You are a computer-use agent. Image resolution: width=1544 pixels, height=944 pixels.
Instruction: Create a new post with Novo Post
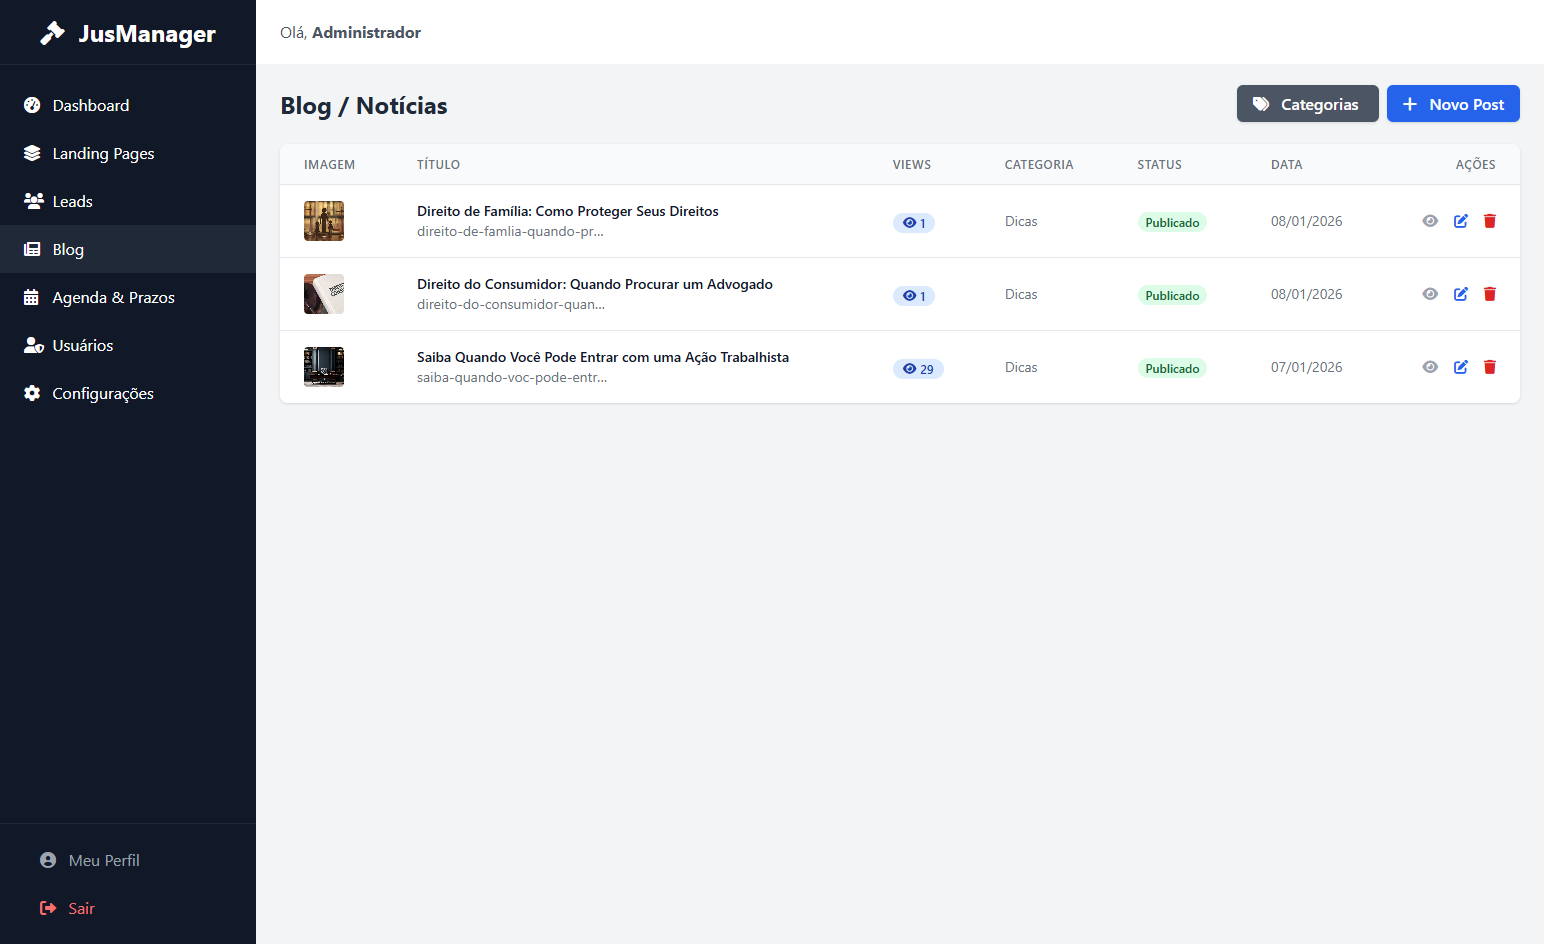tap(1452, 104)
